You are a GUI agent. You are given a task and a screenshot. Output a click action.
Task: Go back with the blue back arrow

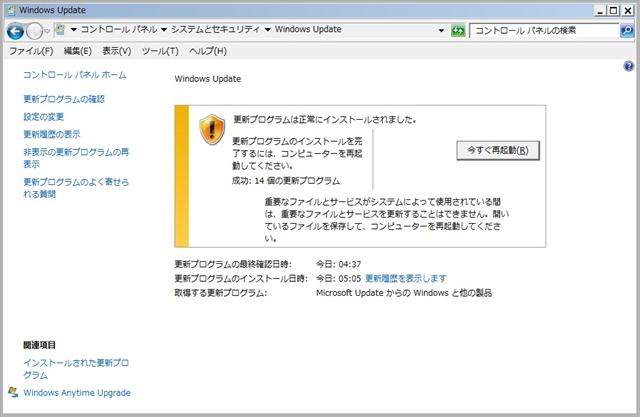(x=15, y=31)
